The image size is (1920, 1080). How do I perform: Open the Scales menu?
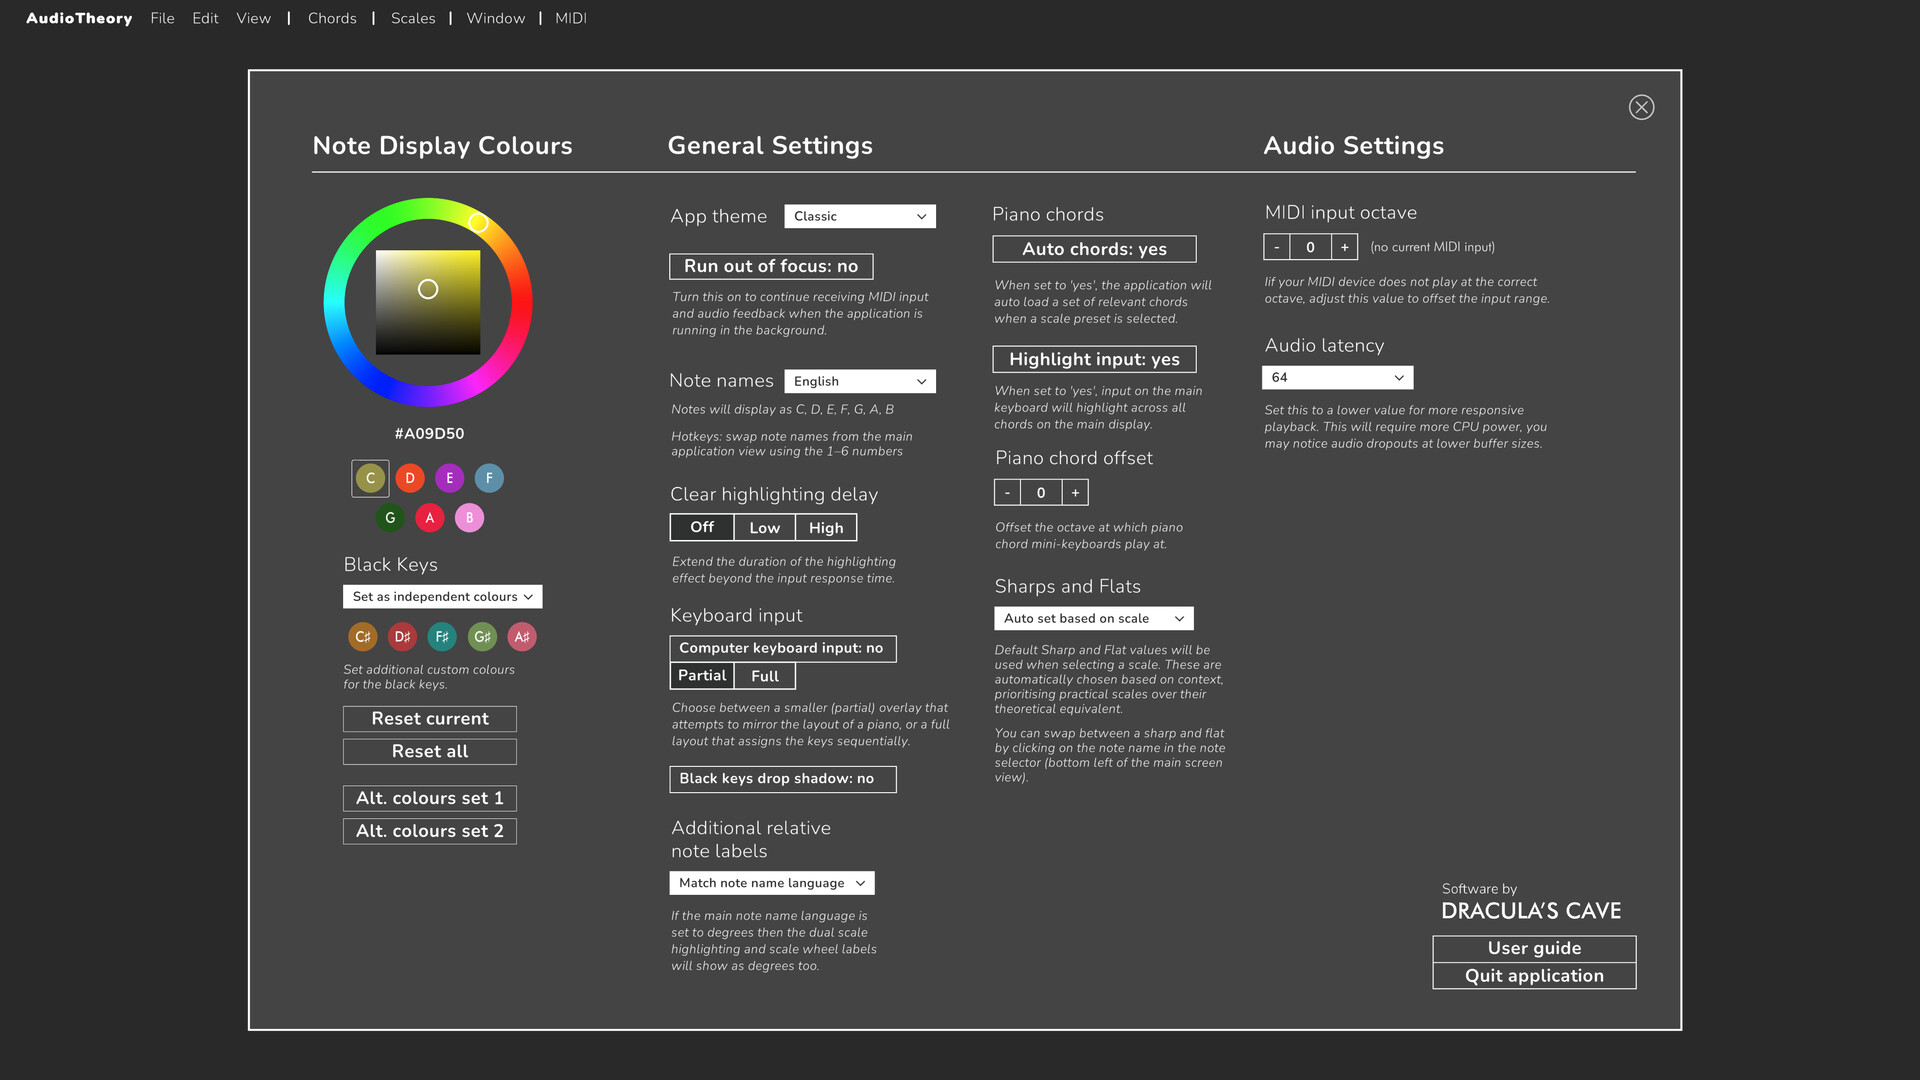coord(412,18)
